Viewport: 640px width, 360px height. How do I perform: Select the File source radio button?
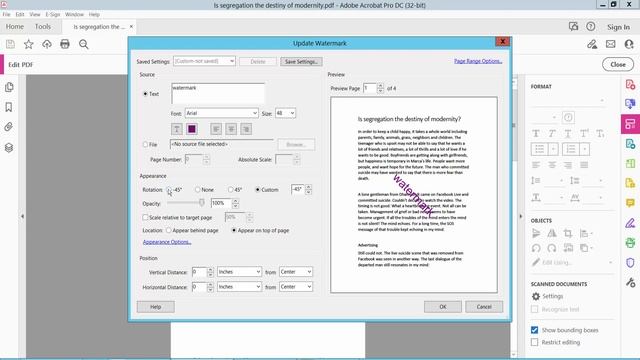click(145, 144)
